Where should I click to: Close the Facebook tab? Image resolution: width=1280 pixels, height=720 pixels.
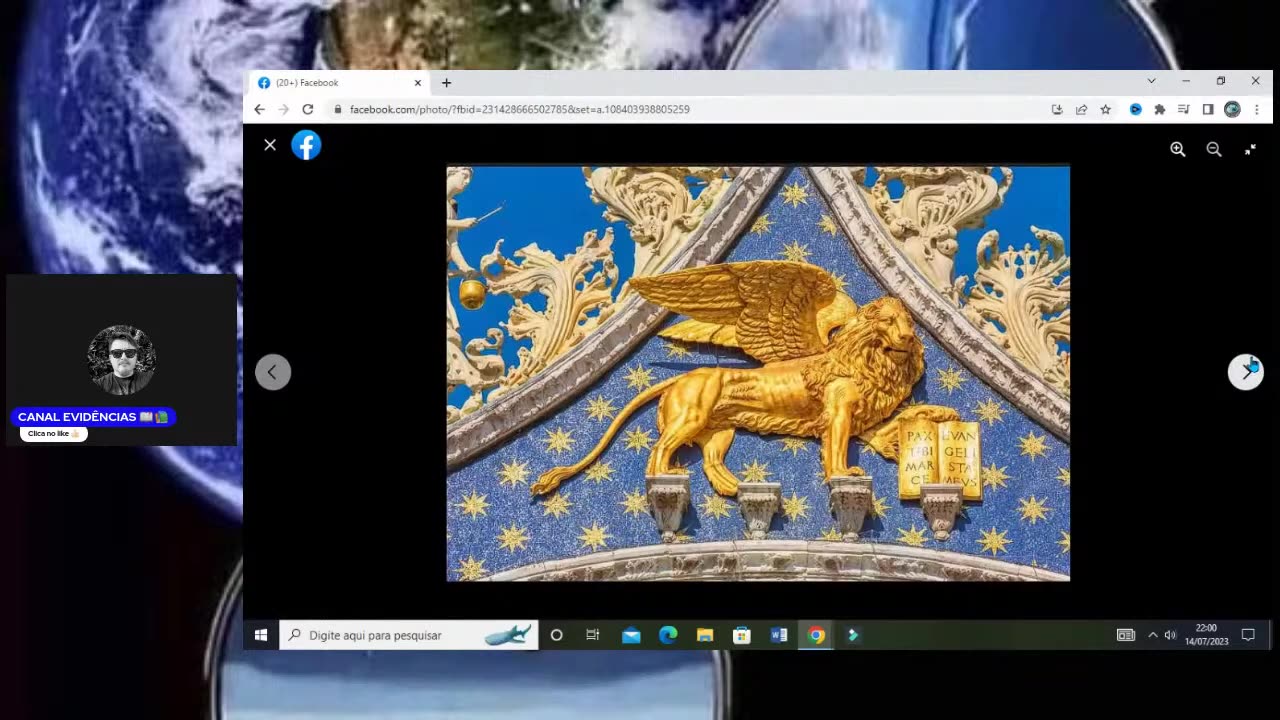[418, 83]
